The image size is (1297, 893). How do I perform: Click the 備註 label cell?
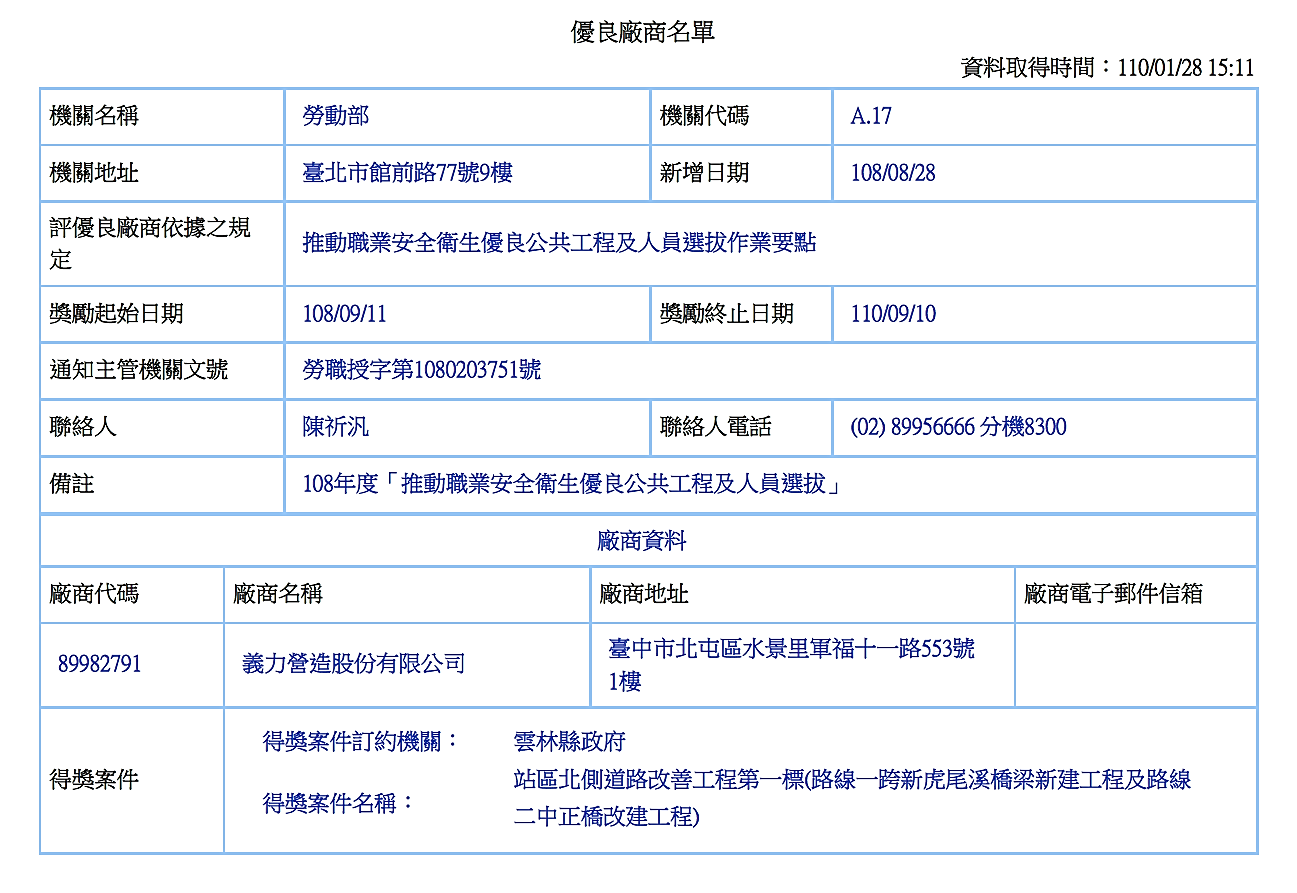(162, 485)
